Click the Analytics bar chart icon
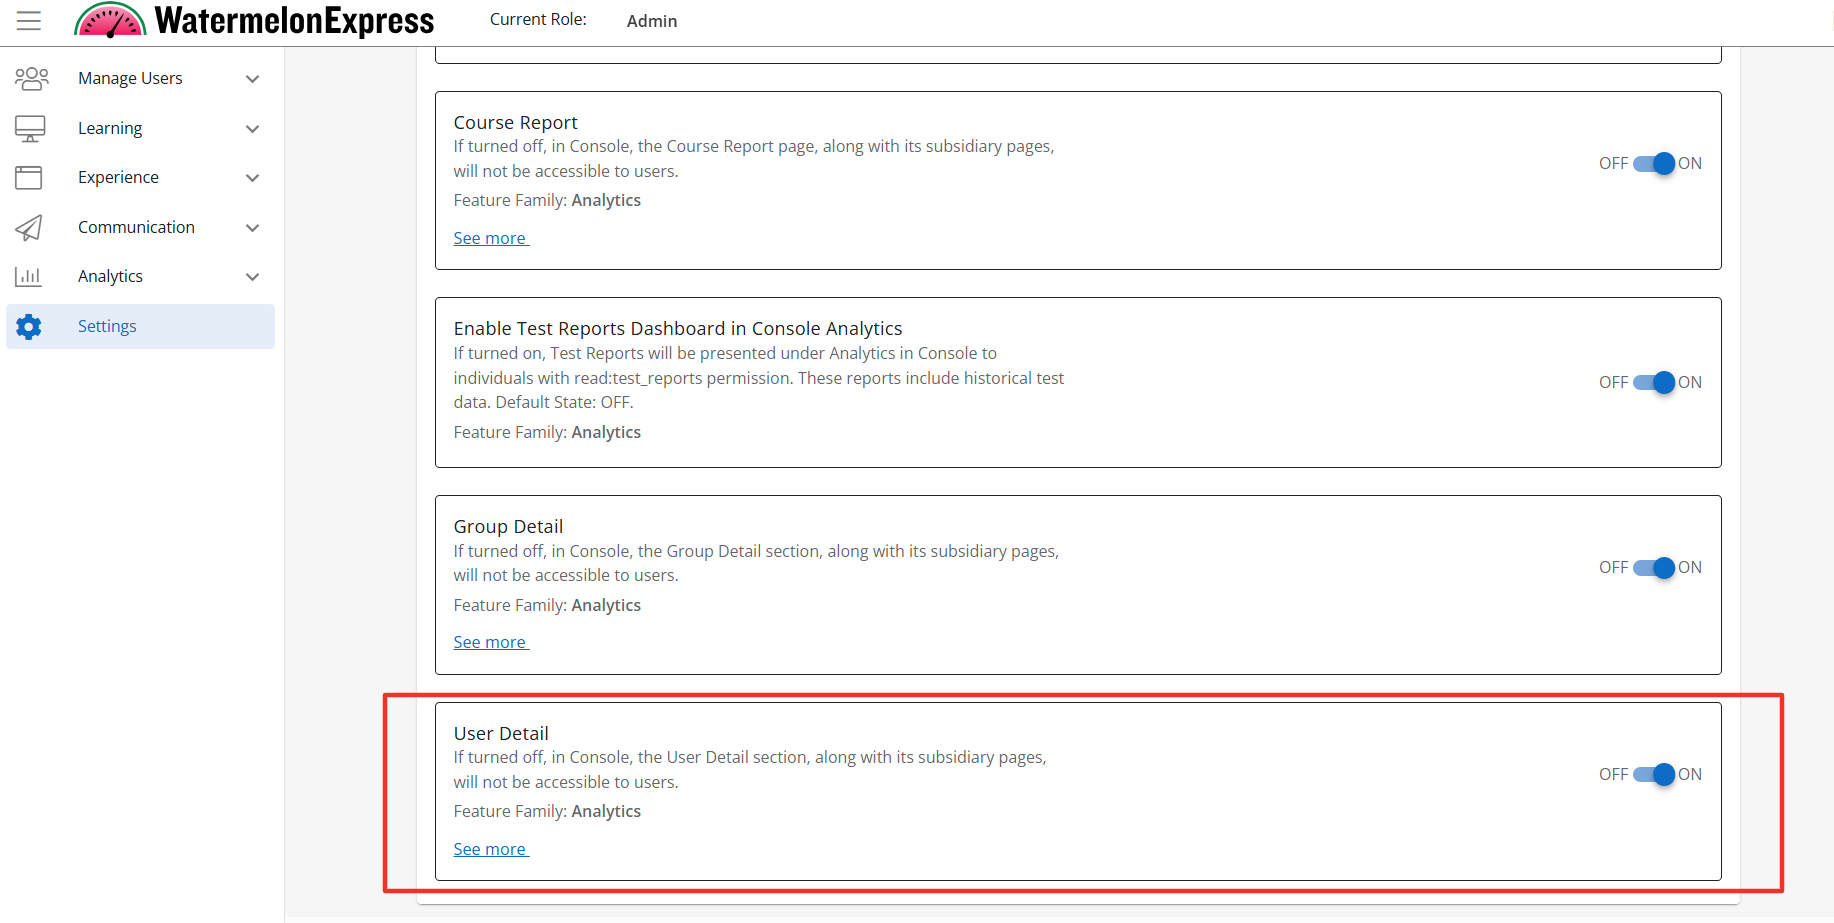Image resolution: width=1834 pixels, height=923 pixels. coord(29,276)
